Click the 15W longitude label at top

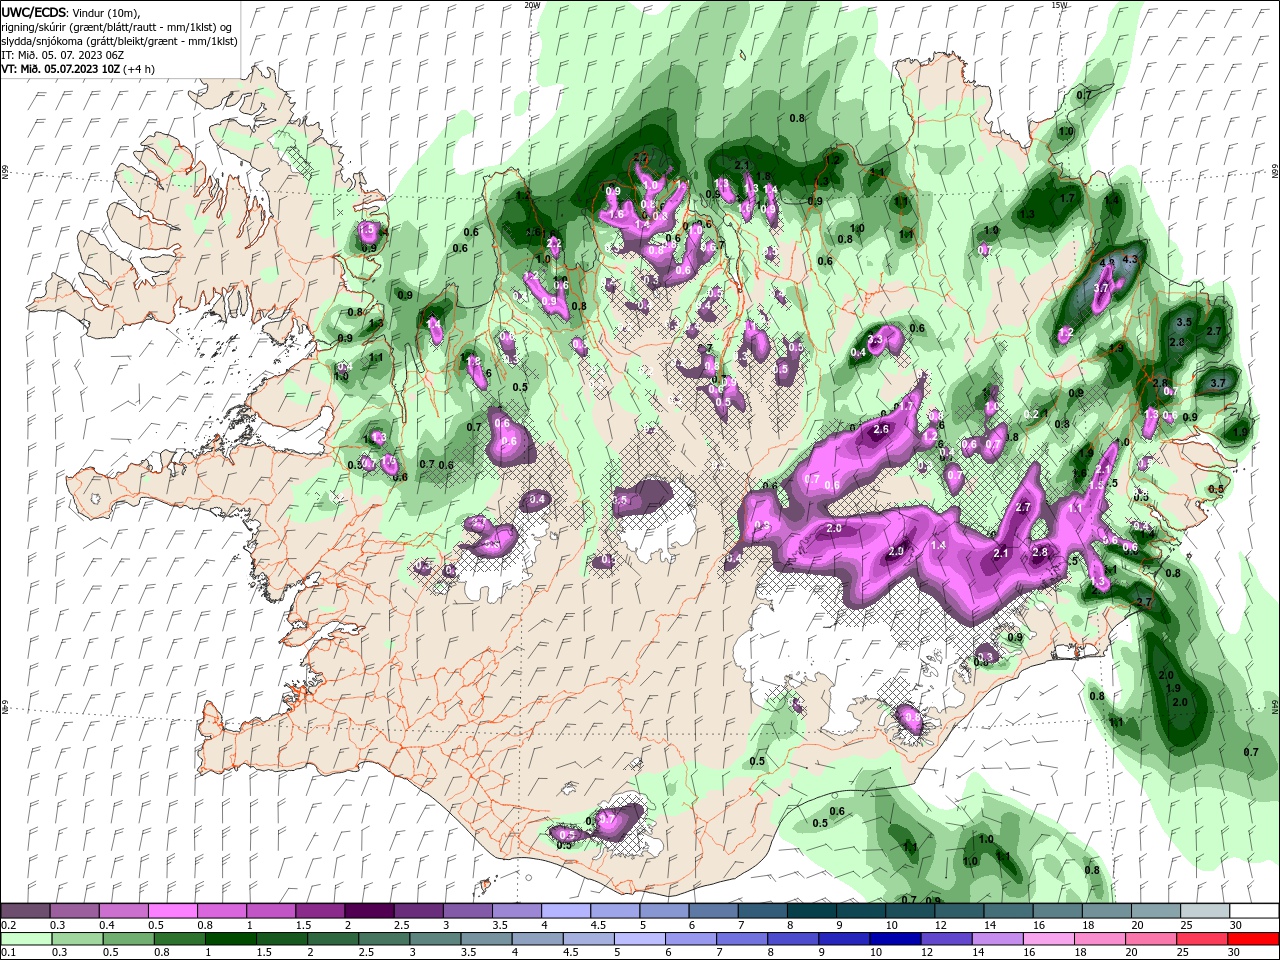pyautogui.click(x=1058, y=4)
